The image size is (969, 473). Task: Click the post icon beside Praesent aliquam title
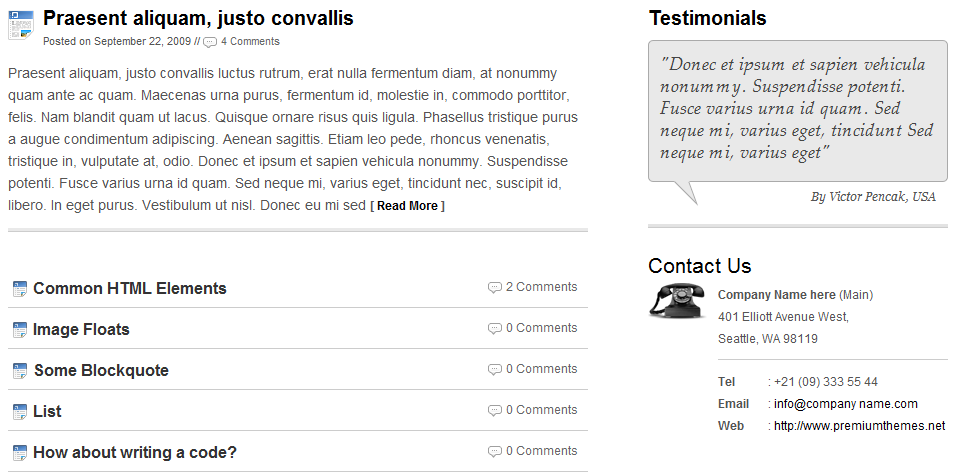pos(20,25)
